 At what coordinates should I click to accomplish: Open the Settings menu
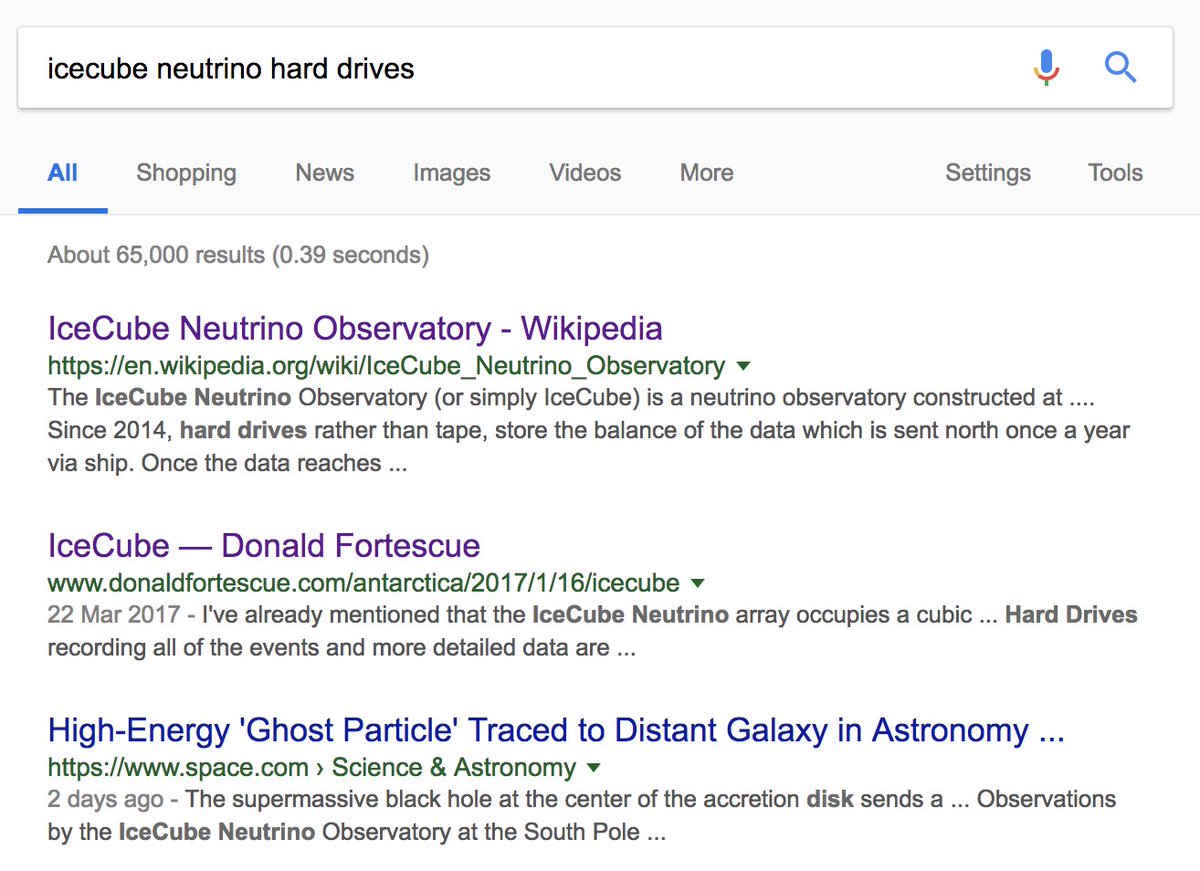click(x=987, y=173)
